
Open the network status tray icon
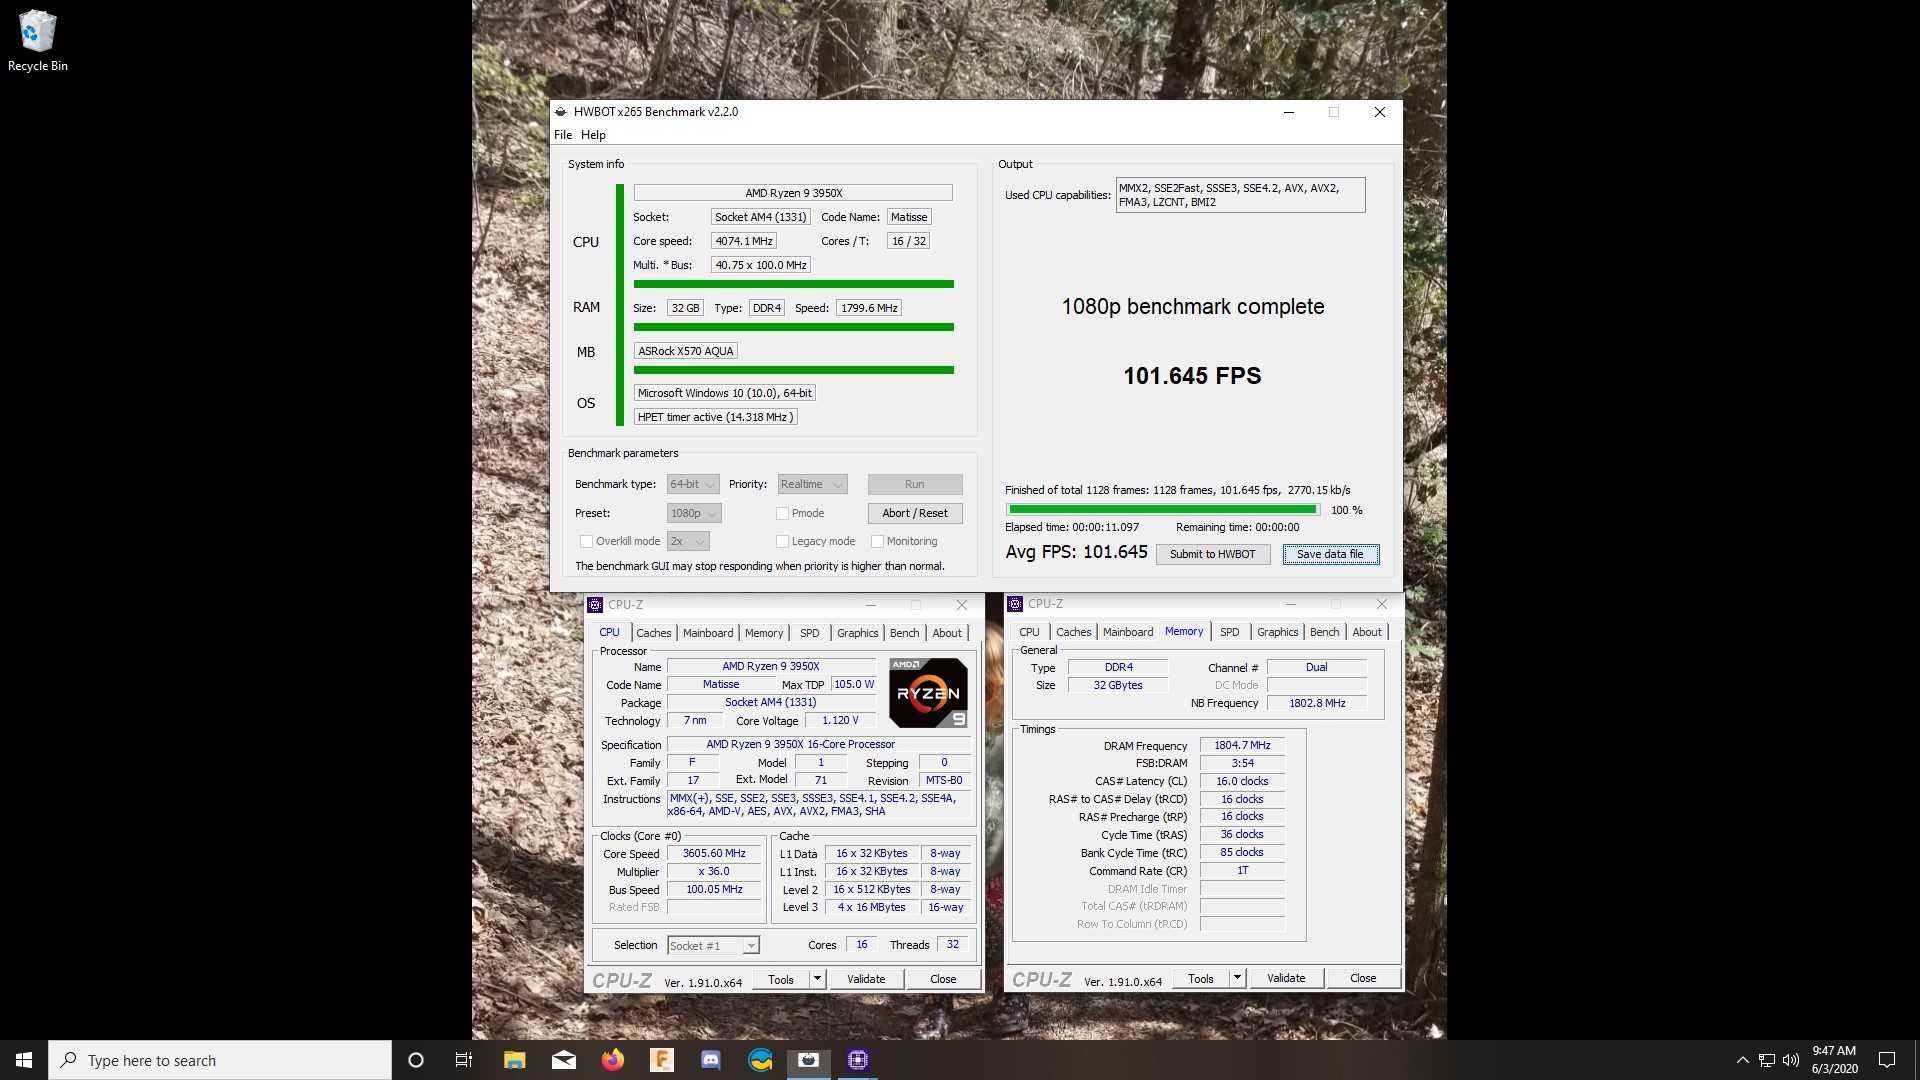(x=1767, y=1060)
